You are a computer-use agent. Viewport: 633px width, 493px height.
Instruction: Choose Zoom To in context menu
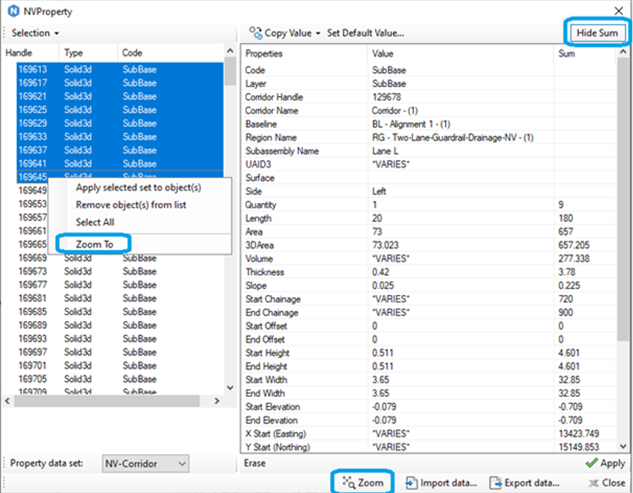(94, 244)
